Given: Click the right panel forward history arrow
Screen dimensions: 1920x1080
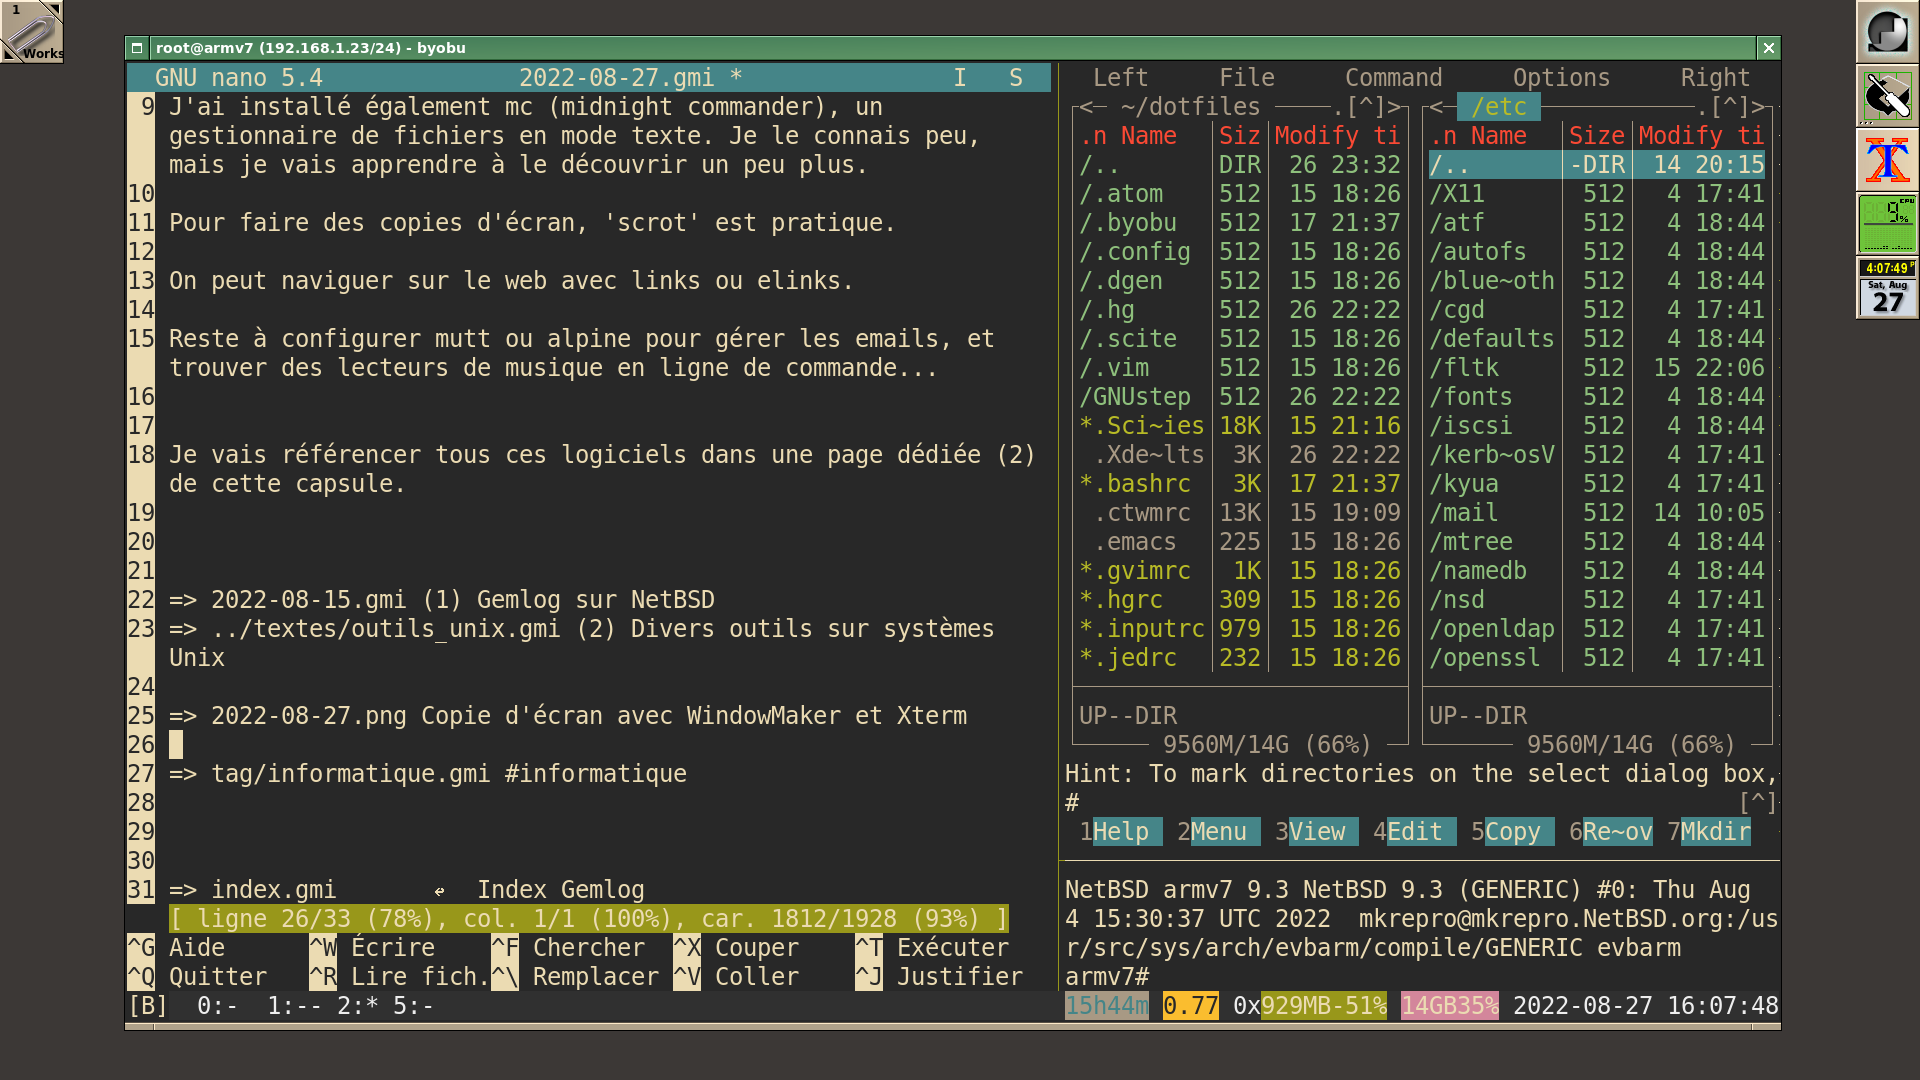Looking at the screenshot, I should [1757, 107].
